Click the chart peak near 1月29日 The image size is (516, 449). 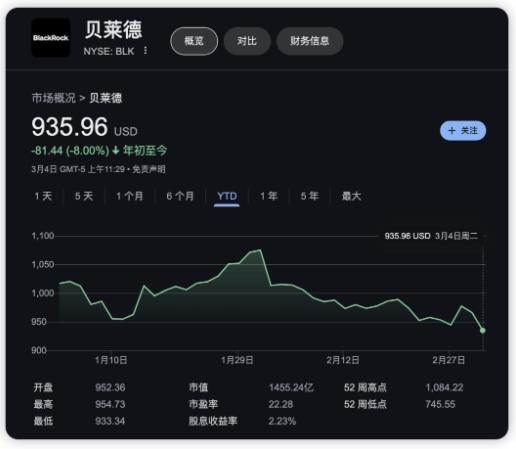(260, 250)
